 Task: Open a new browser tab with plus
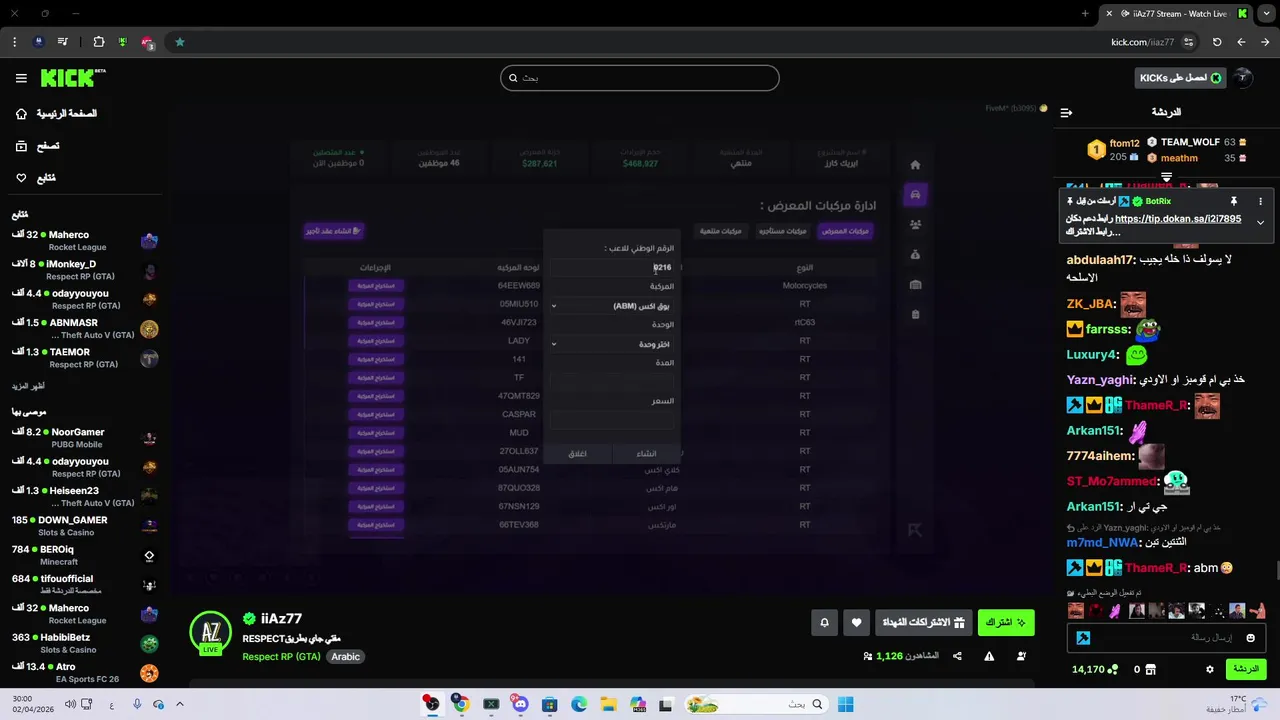point(1085,14)
